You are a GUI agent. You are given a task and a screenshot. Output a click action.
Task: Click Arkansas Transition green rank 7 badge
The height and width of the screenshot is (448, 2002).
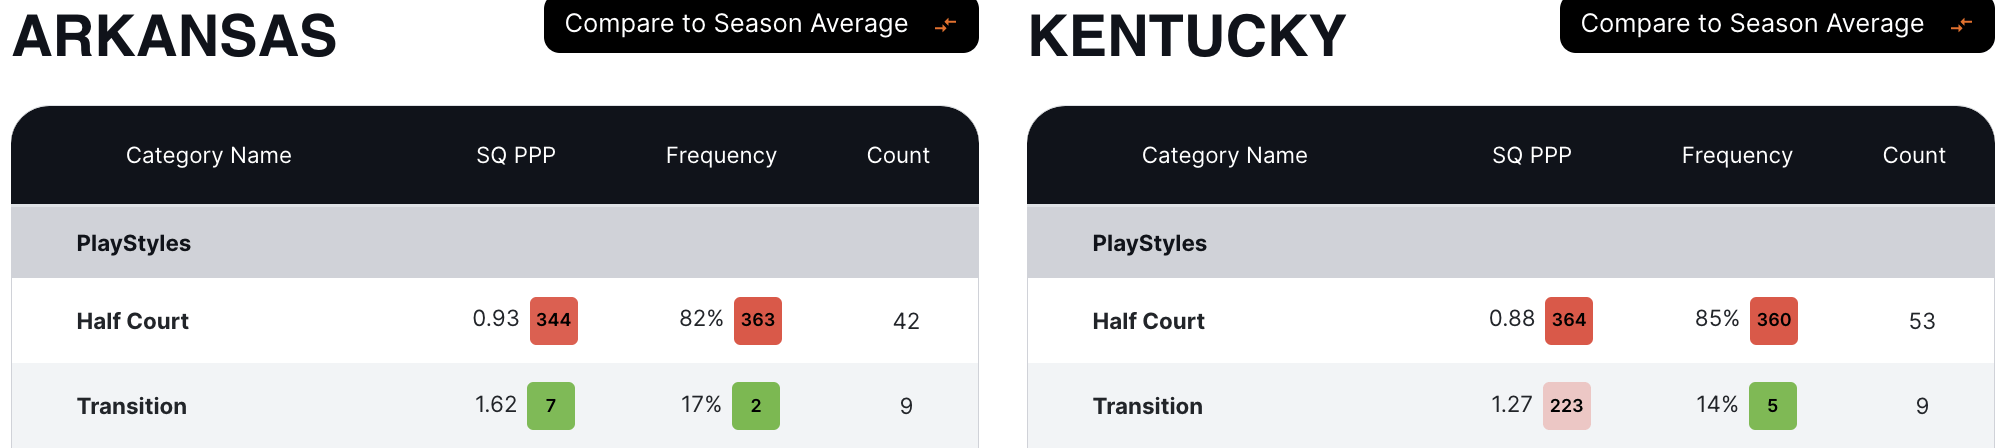point(551,406)
